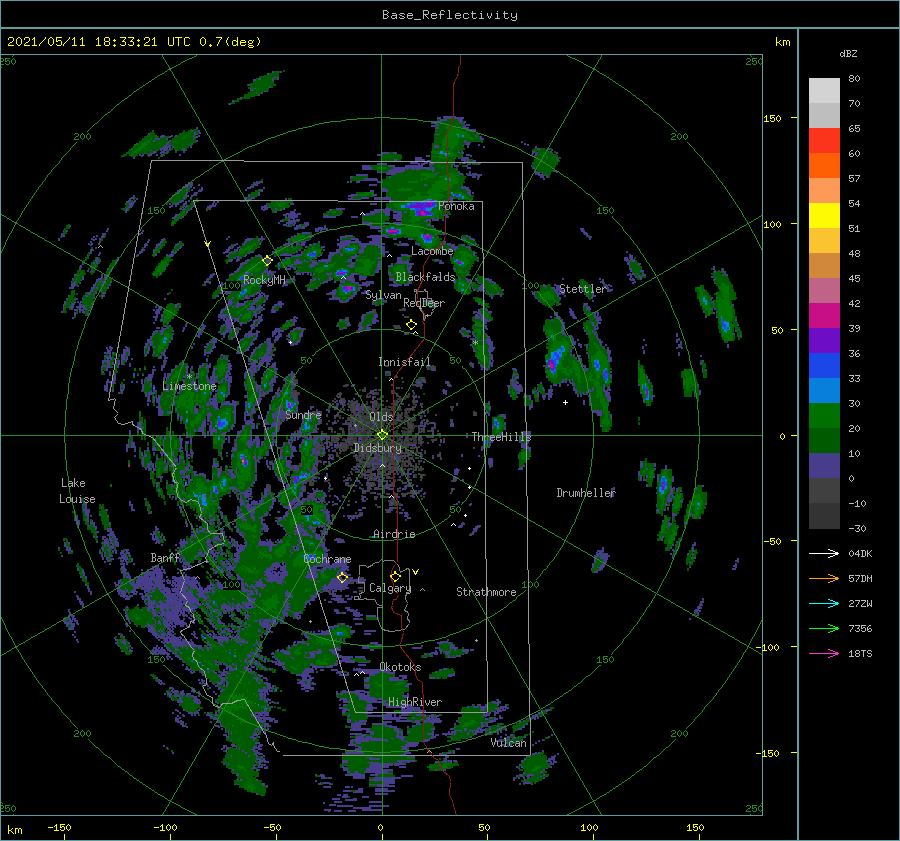Click the Calgary city label

point(390,588)
